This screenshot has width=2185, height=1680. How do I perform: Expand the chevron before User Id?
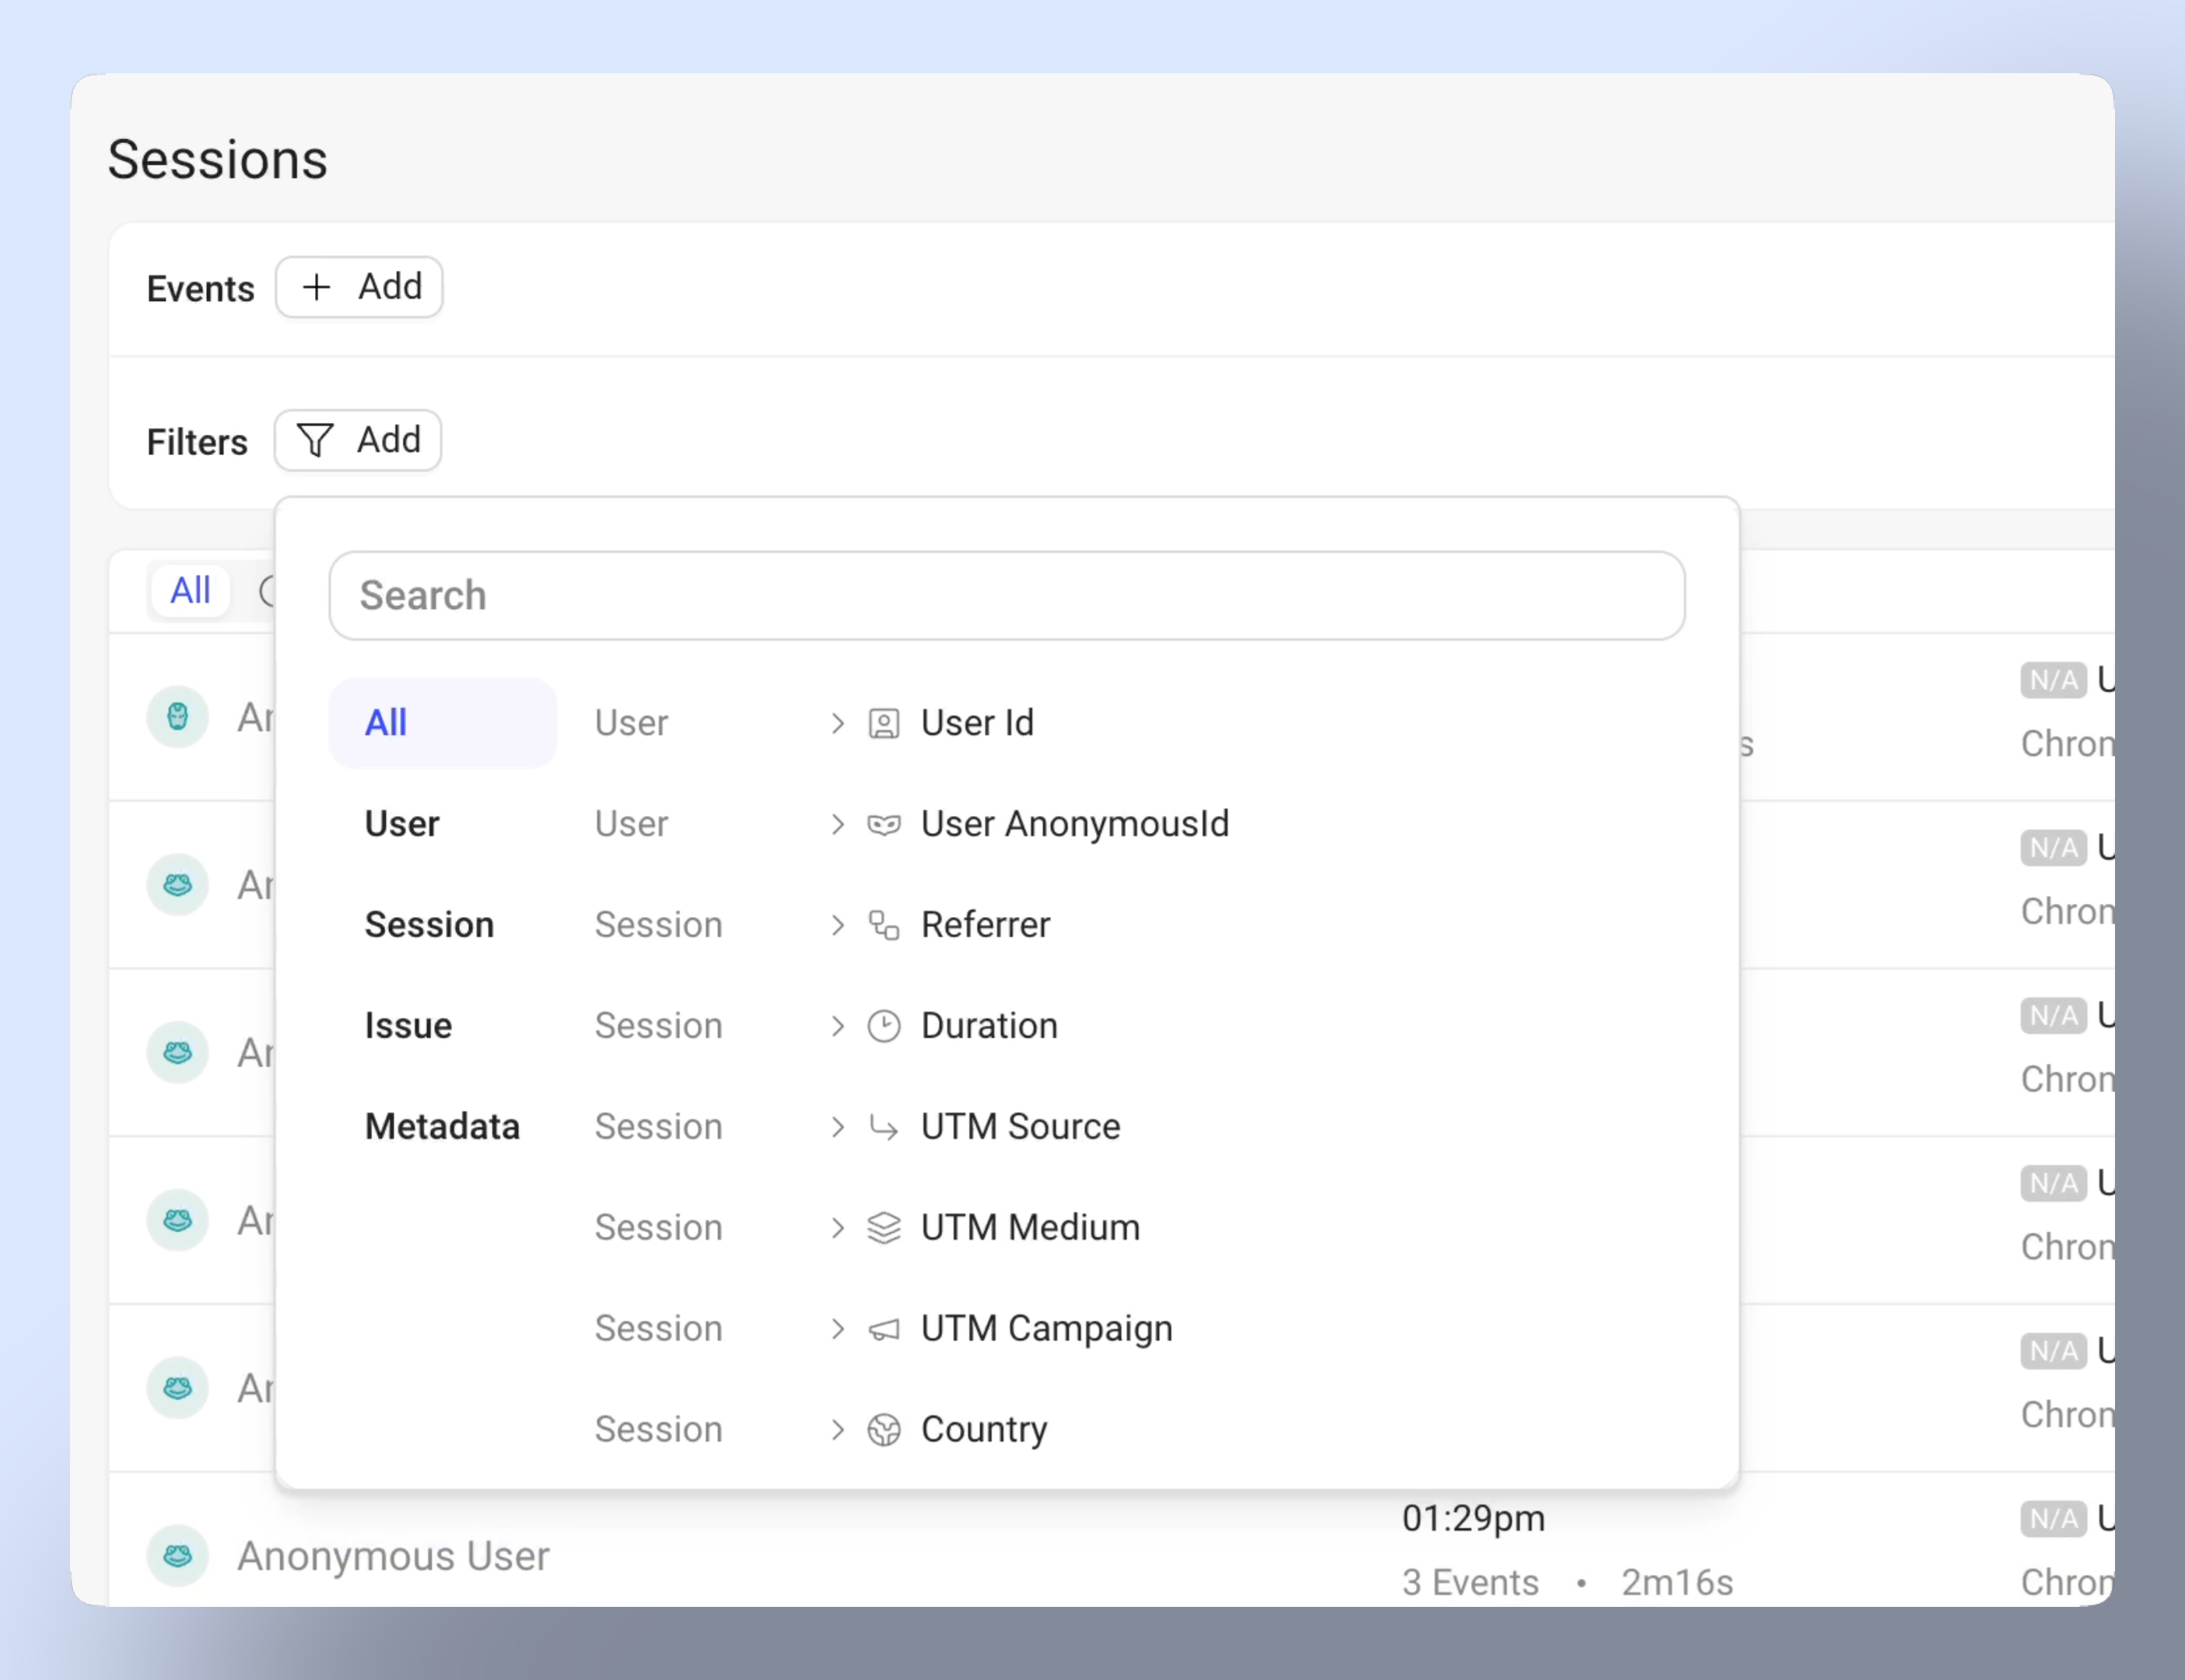coord(838,723)
